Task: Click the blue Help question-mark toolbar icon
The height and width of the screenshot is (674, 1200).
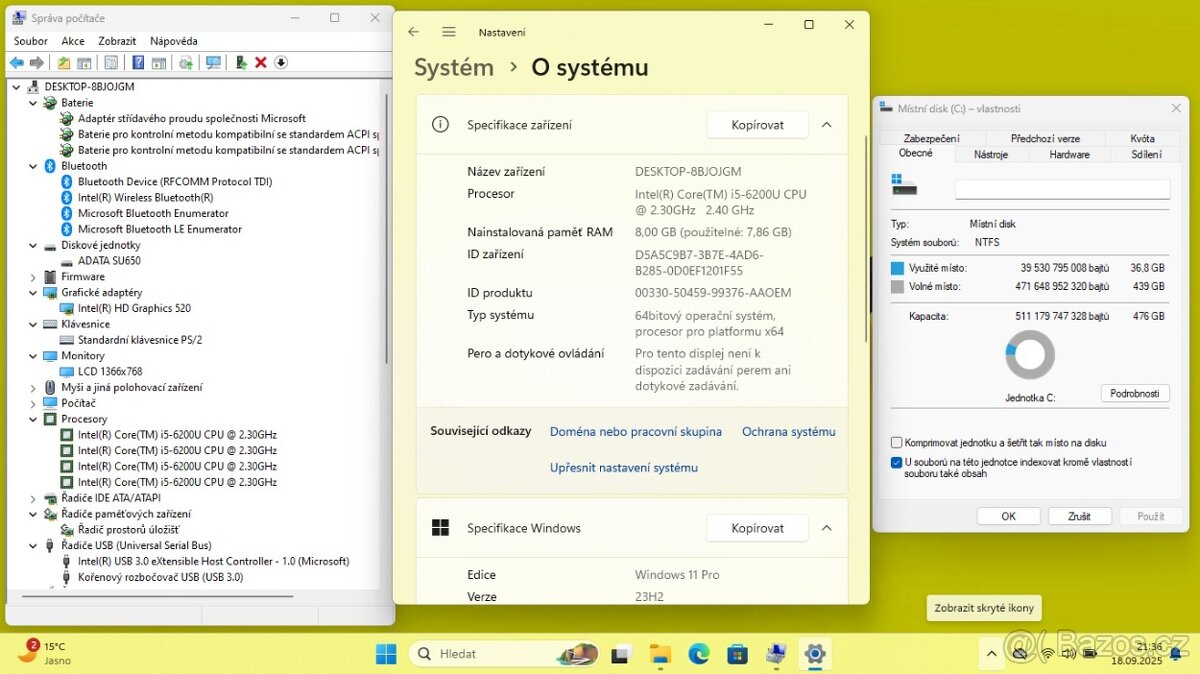Action: click(138, 63)
